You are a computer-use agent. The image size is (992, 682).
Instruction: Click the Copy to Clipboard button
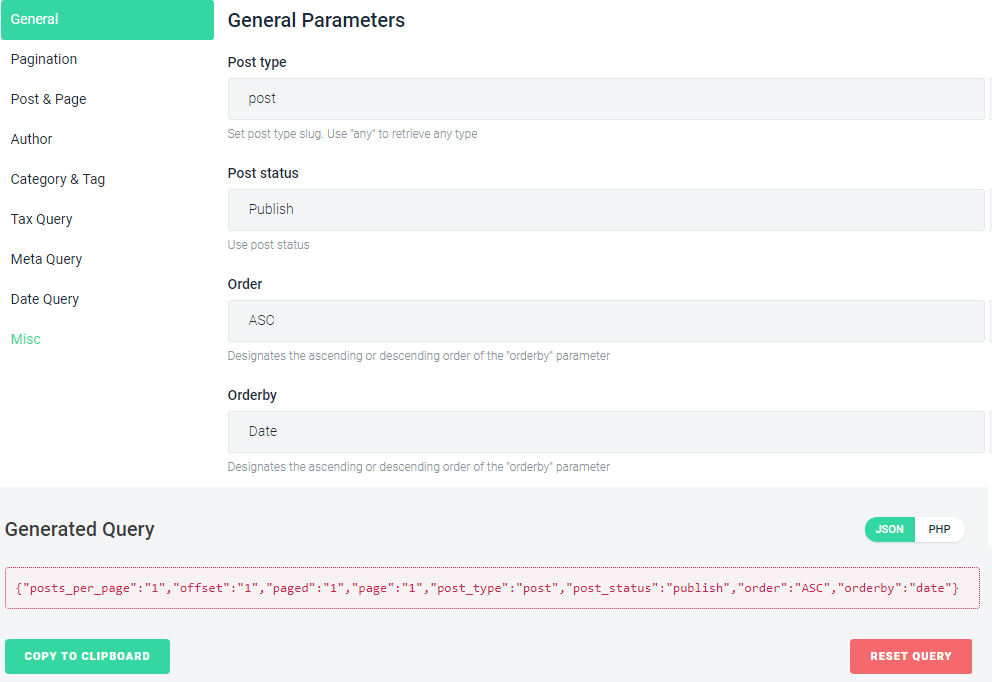(87, 656)
